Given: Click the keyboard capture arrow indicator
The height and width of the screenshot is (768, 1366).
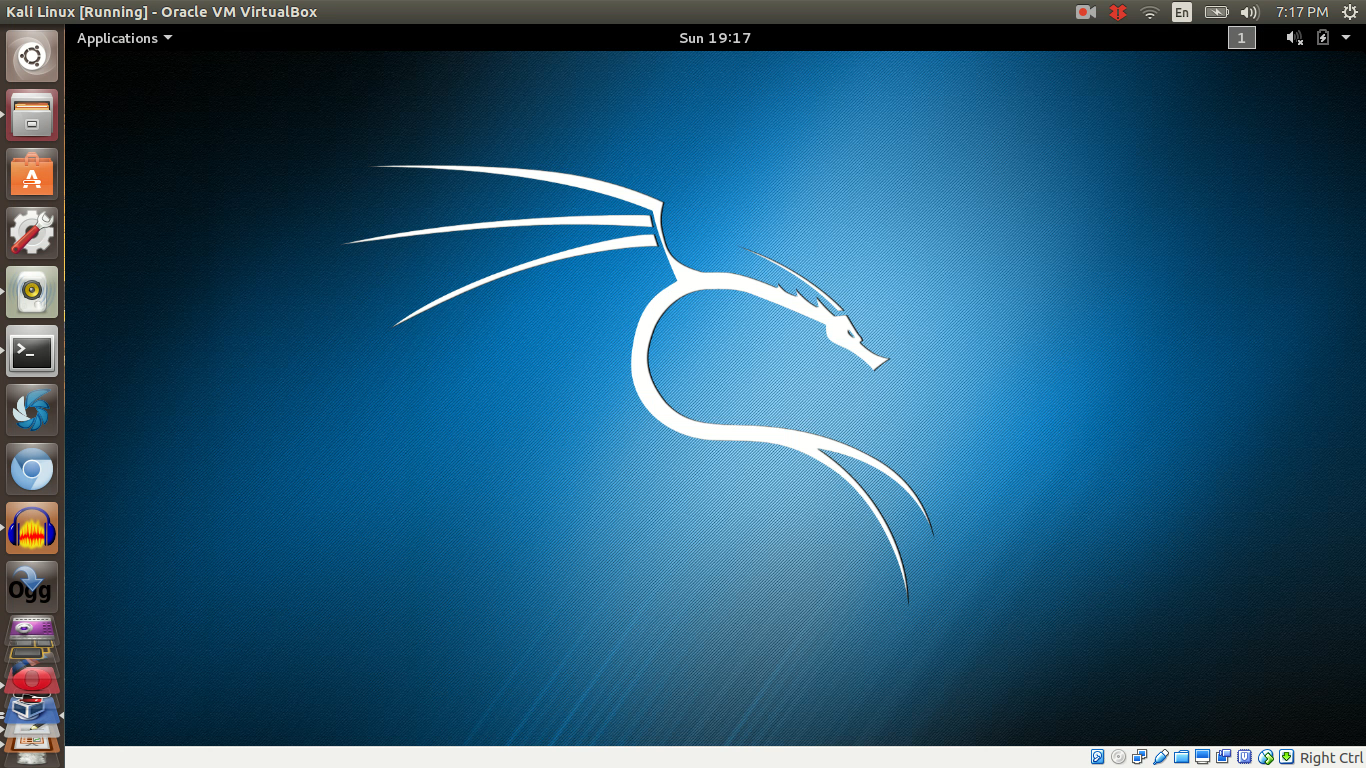Looking at the screenshot, I should click(1287, 757).
